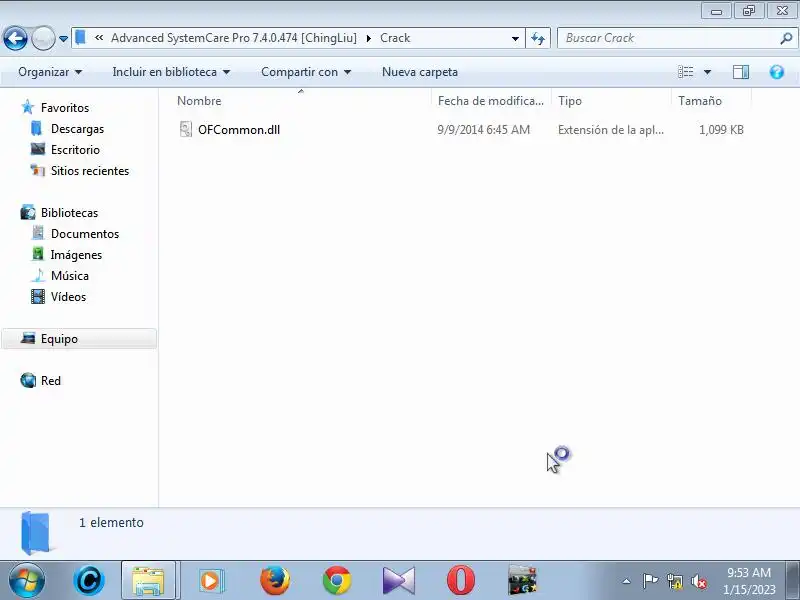Open the Imágenes library
Viewport: 800px width, 600px height.
tap(76, 255)
